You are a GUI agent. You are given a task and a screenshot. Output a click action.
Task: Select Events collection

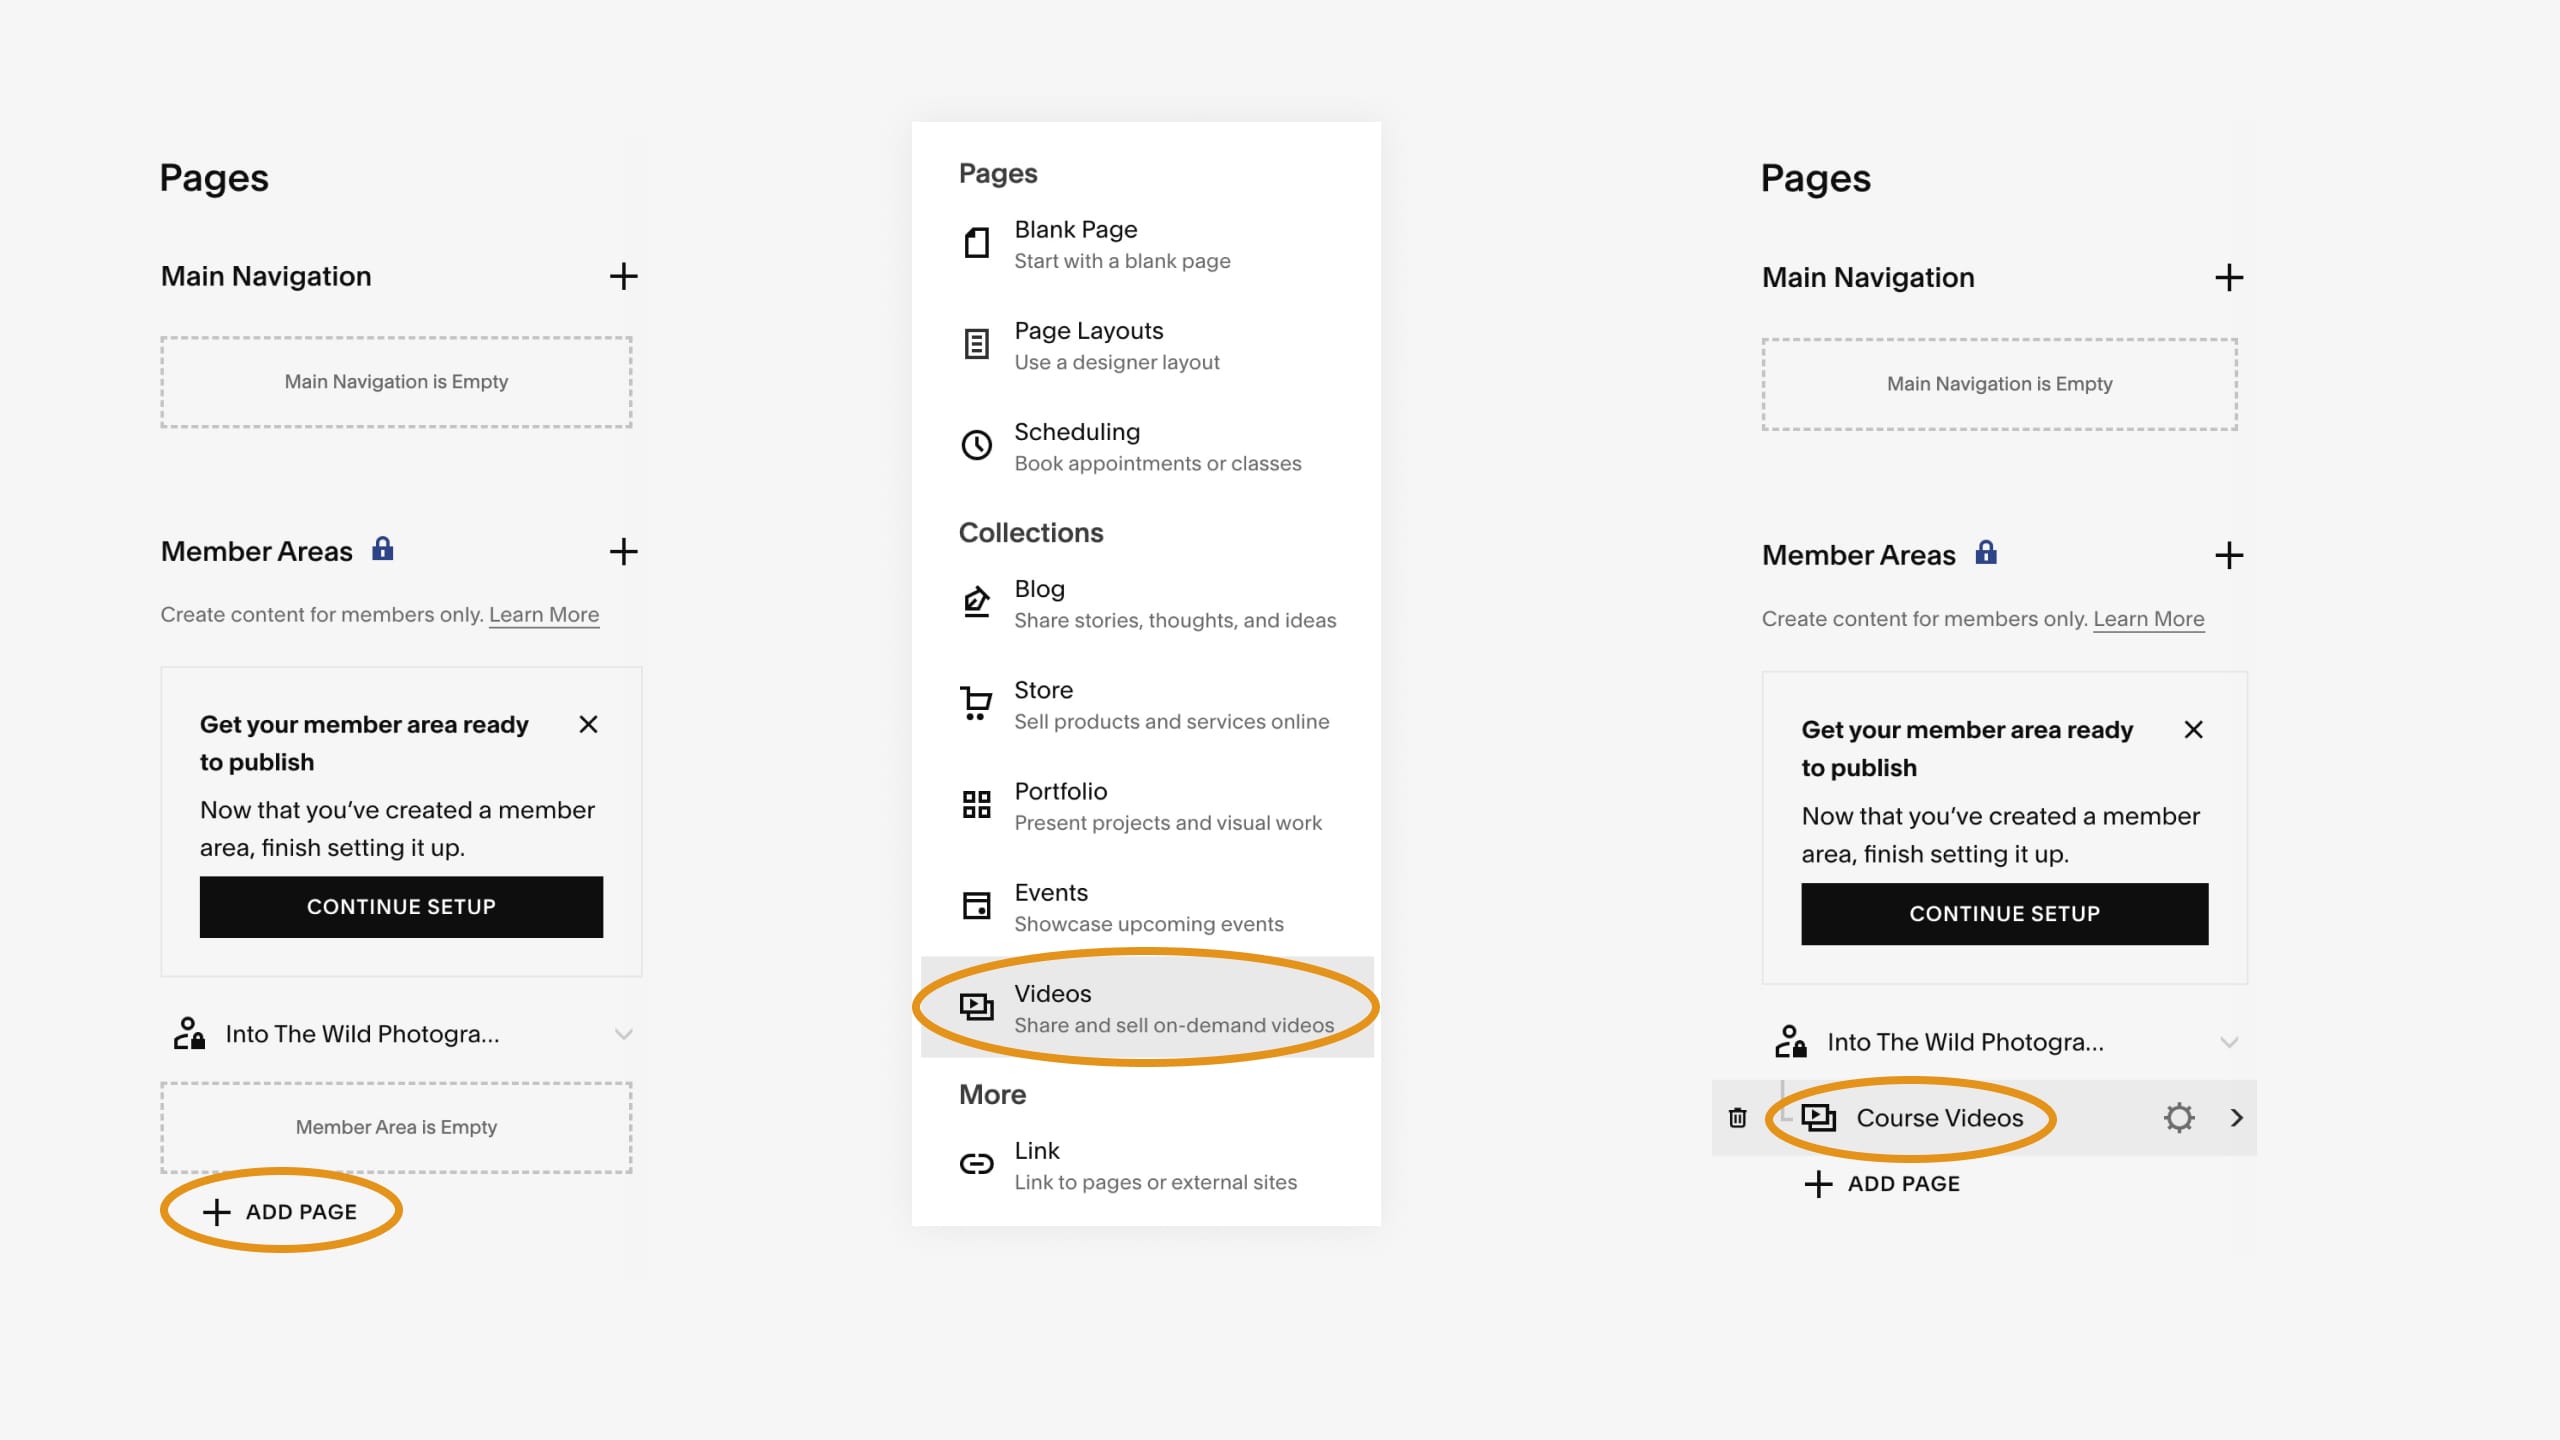tap(1146, 906)
